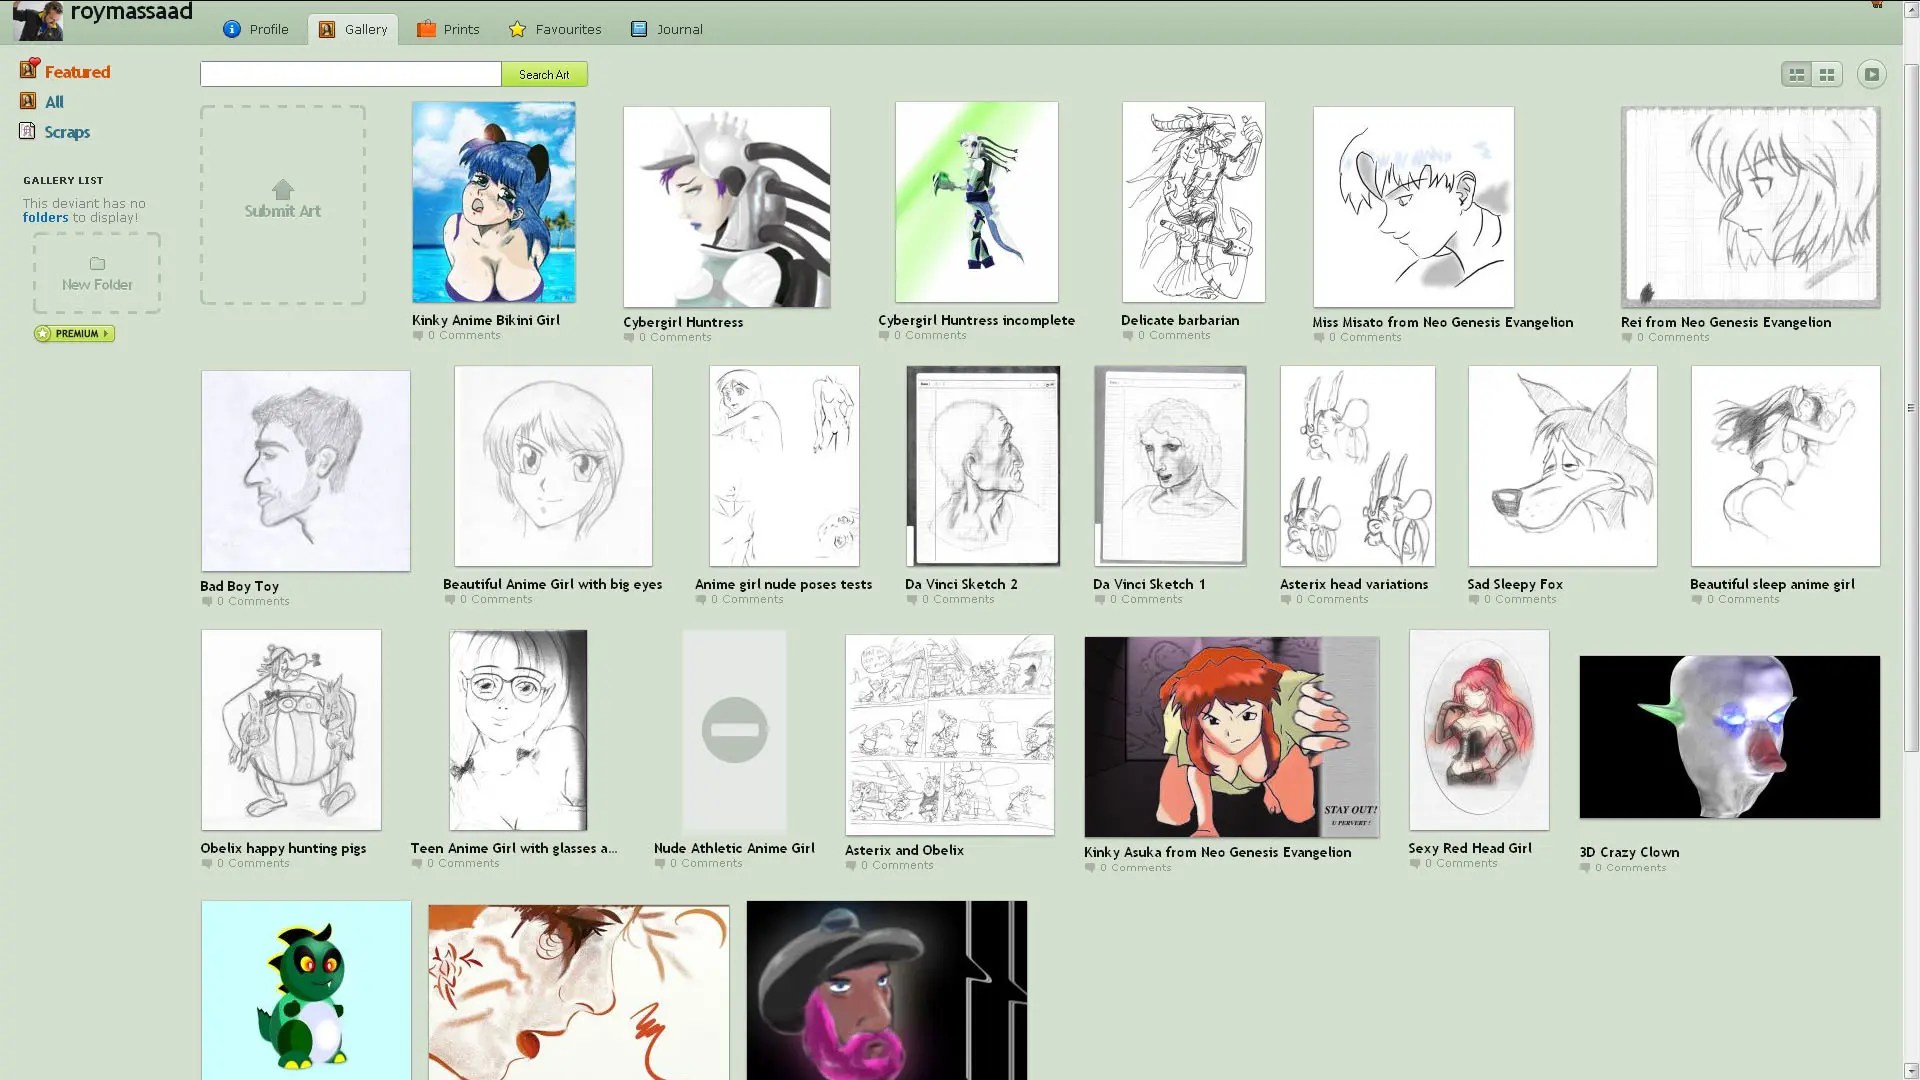Open the Bad Boy Toy thumbnail
Image resolution: width=1920 pixels, height=1080 pixels.
pos(306,471)
